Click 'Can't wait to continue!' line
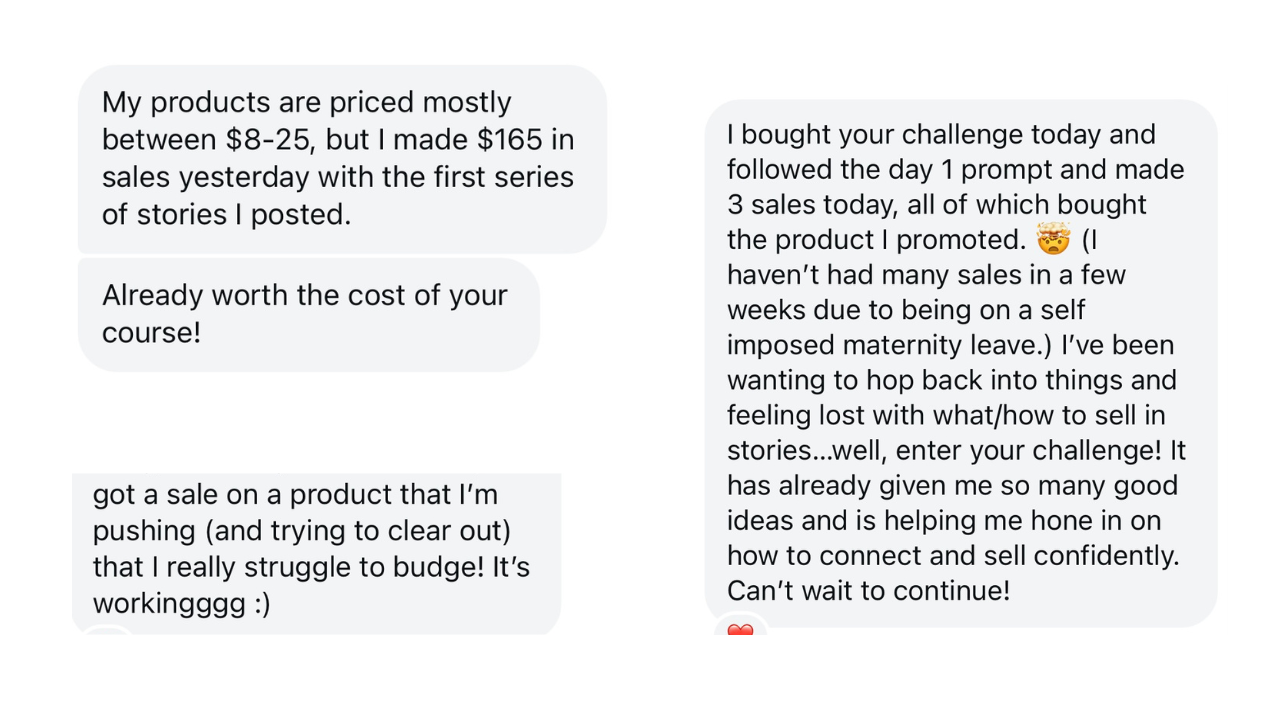 pos(869,590)
